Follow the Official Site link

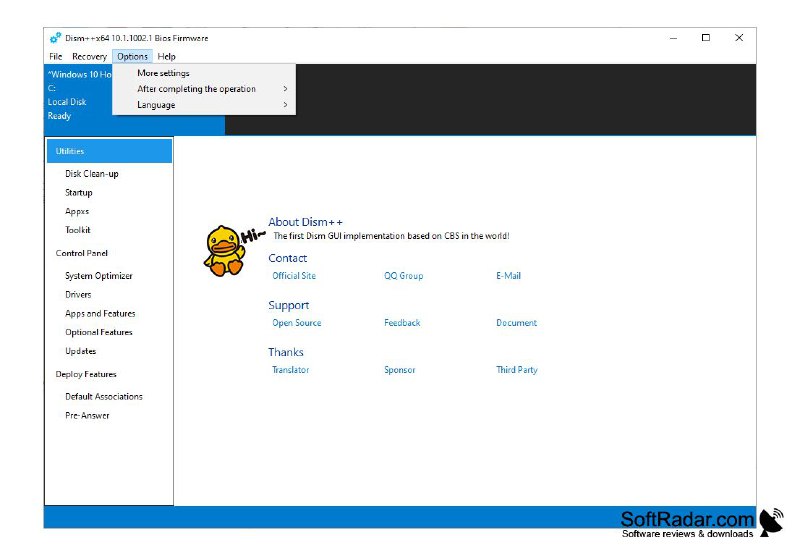pos(294,275)
